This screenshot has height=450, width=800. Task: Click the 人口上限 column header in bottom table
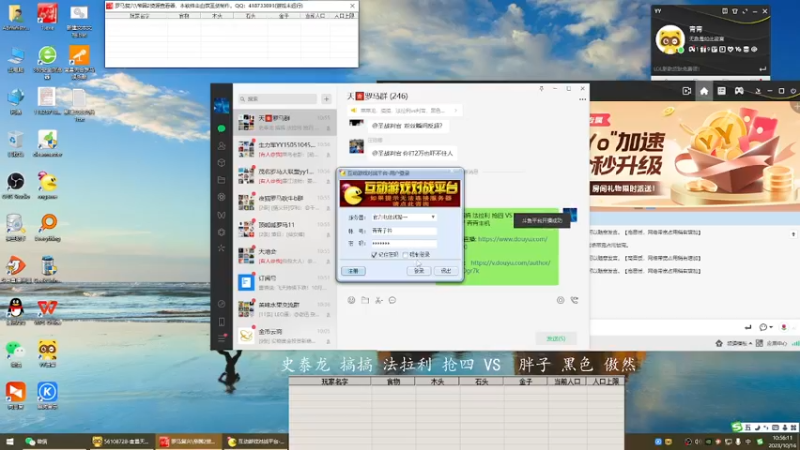coord(605,381)
